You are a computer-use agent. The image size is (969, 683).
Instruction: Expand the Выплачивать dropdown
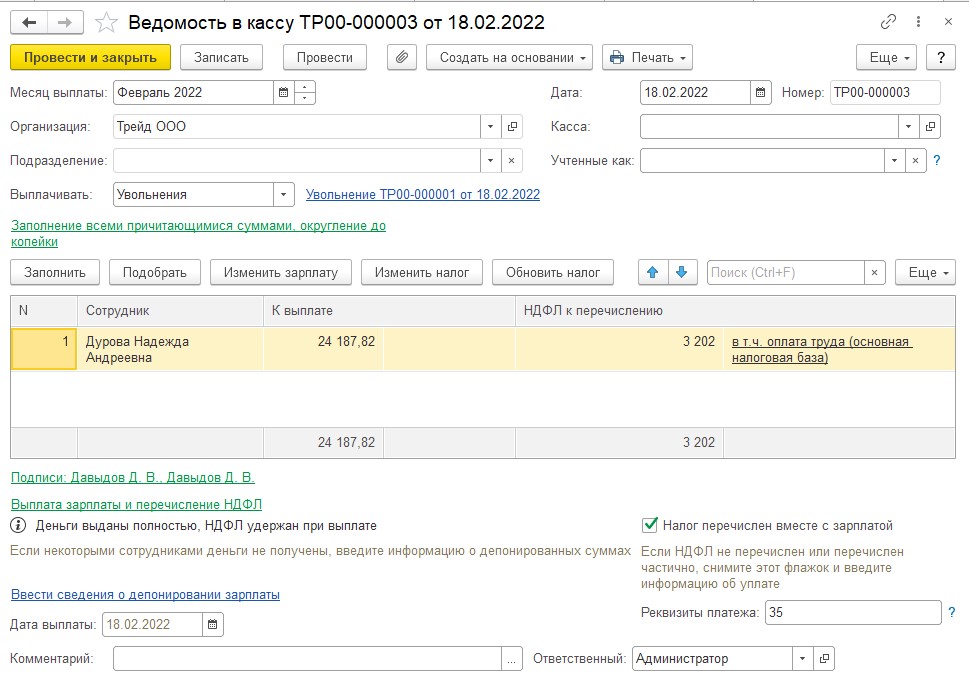point(283,195)
